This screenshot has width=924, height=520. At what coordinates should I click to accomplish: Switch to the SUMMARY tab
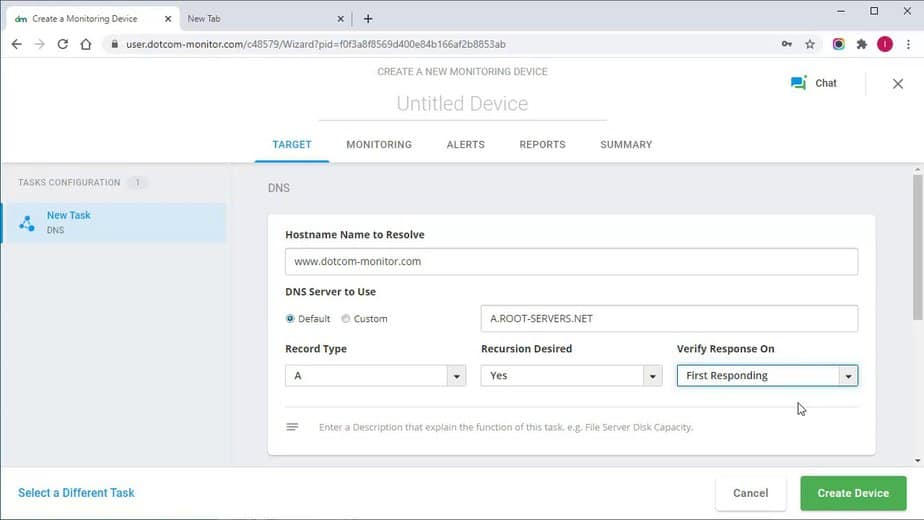(626, 144)
